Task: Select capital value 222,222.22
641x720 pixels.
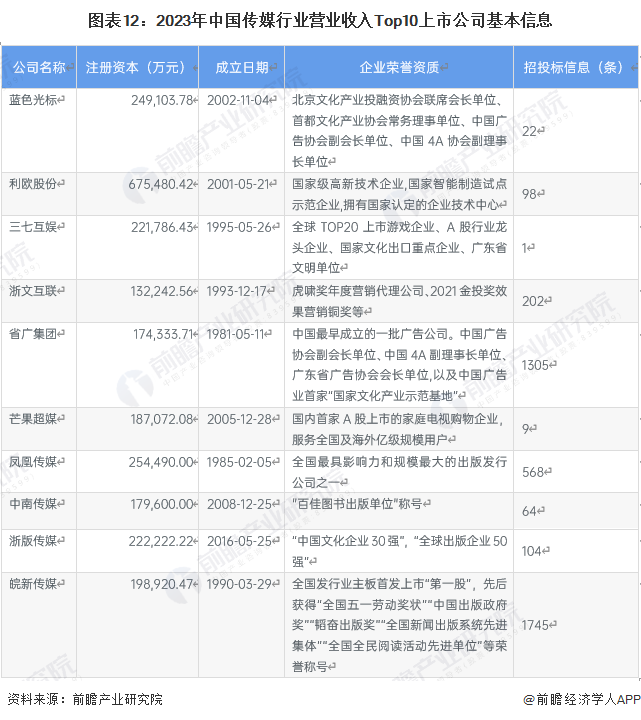Action: (x=161, y=541)
